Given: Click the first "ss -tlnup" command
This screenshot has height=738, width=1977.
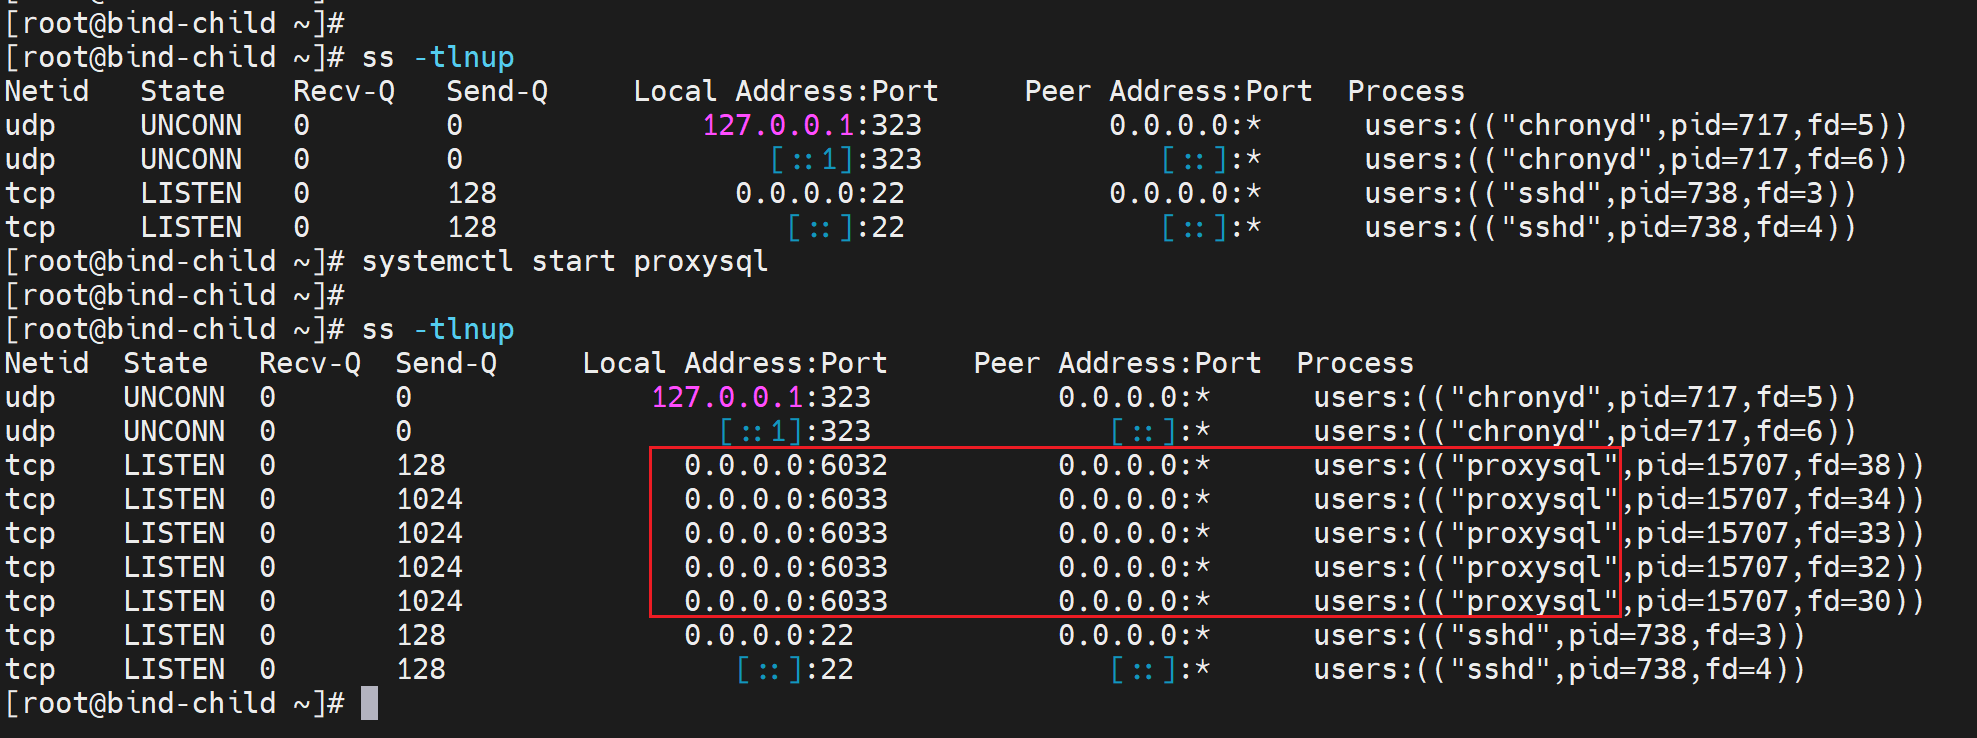Looking at the screenshot, I should (437, 58).
